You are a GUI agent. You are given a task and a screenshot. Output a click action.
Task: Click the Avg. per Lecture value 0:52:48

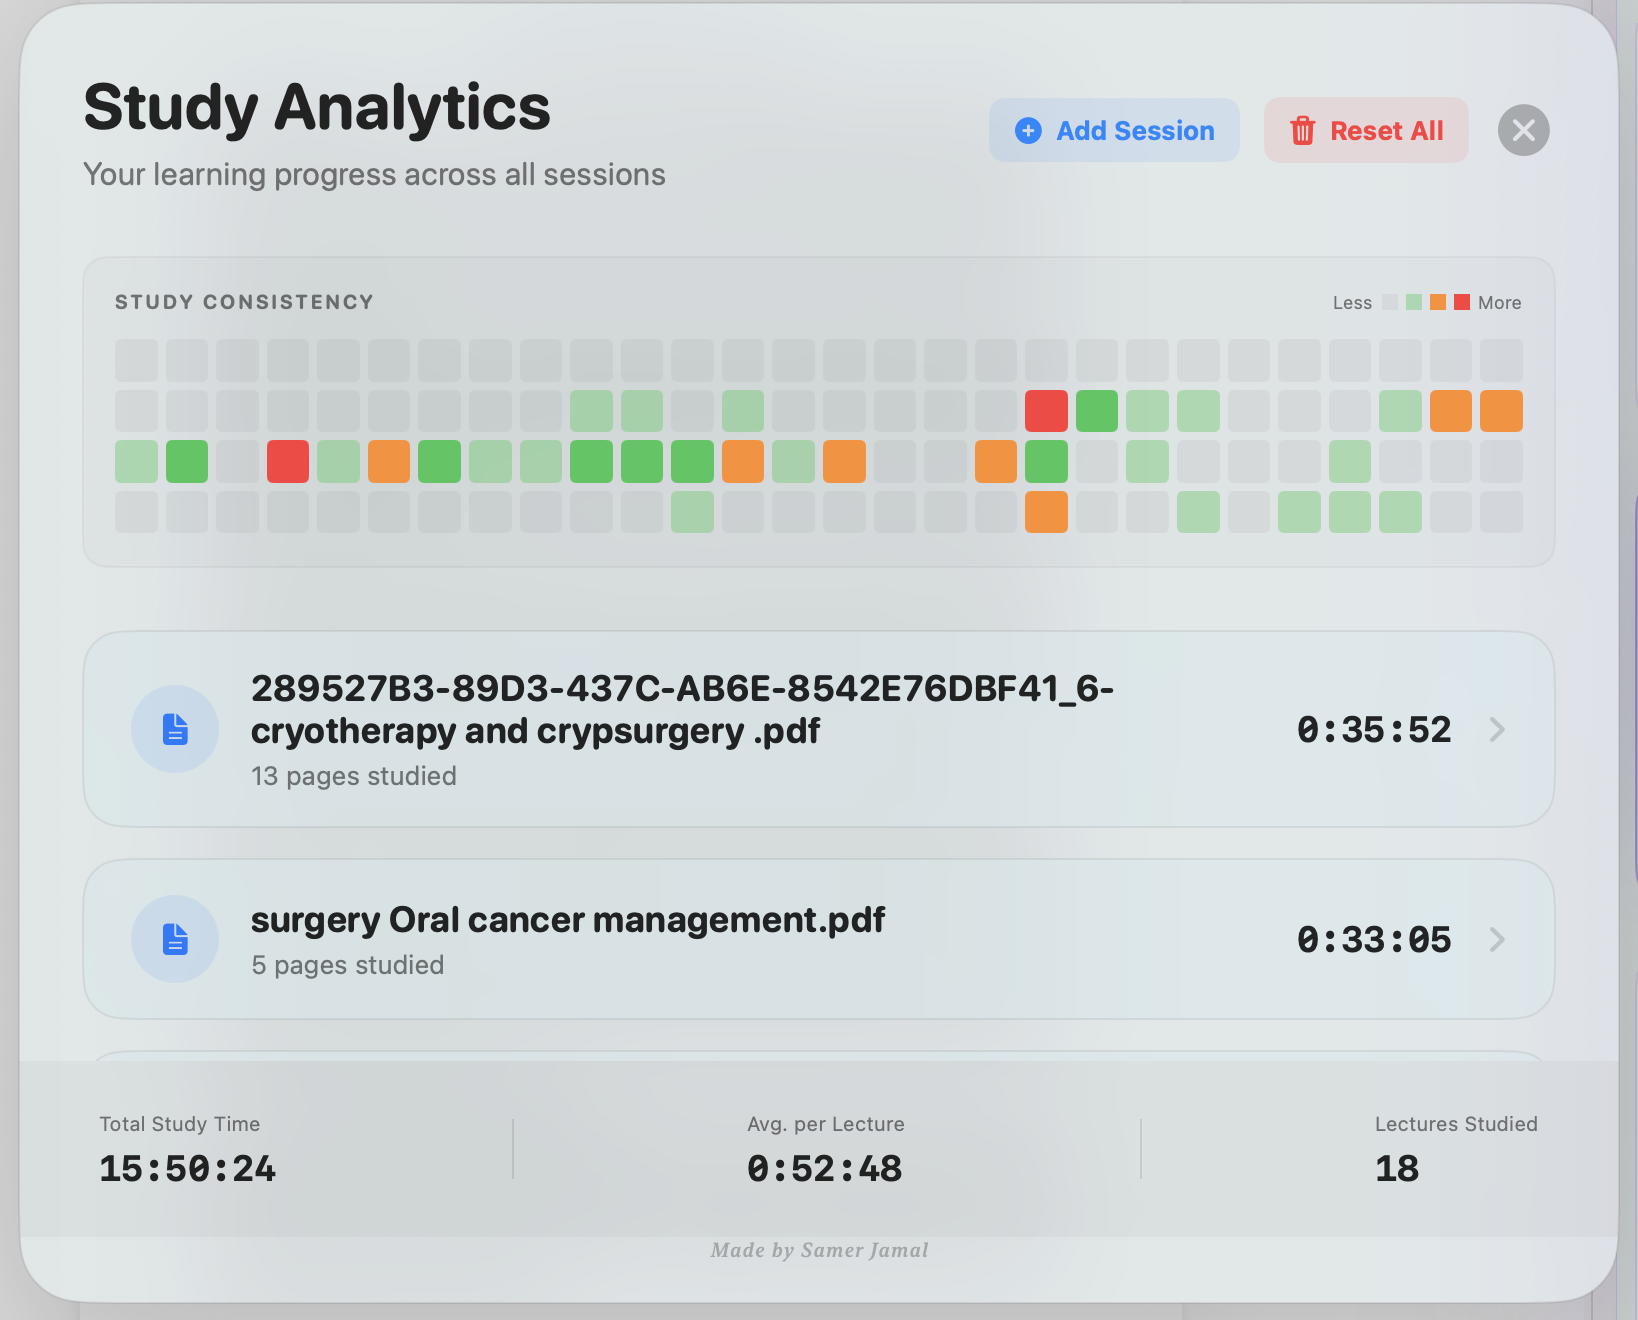(x=825, y=1168)
